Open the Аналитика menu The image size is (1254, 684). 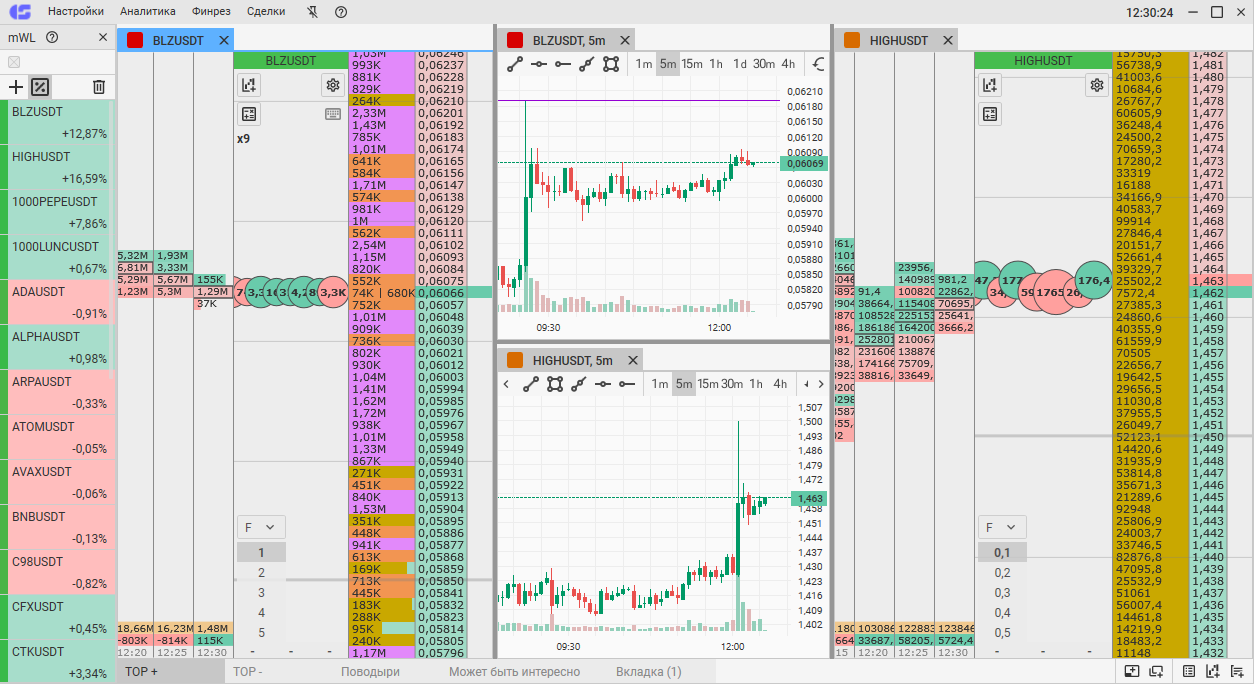148,12
